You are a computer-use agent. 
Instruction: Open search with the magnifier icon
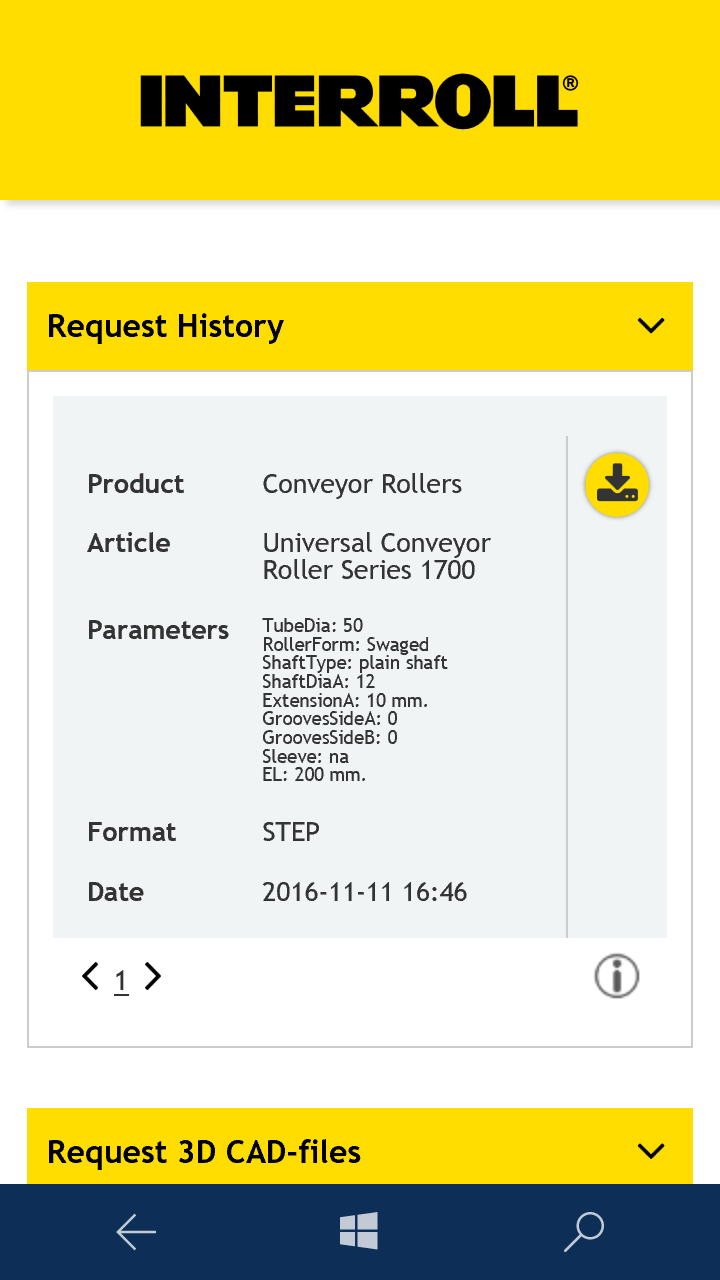[584, 1231]
